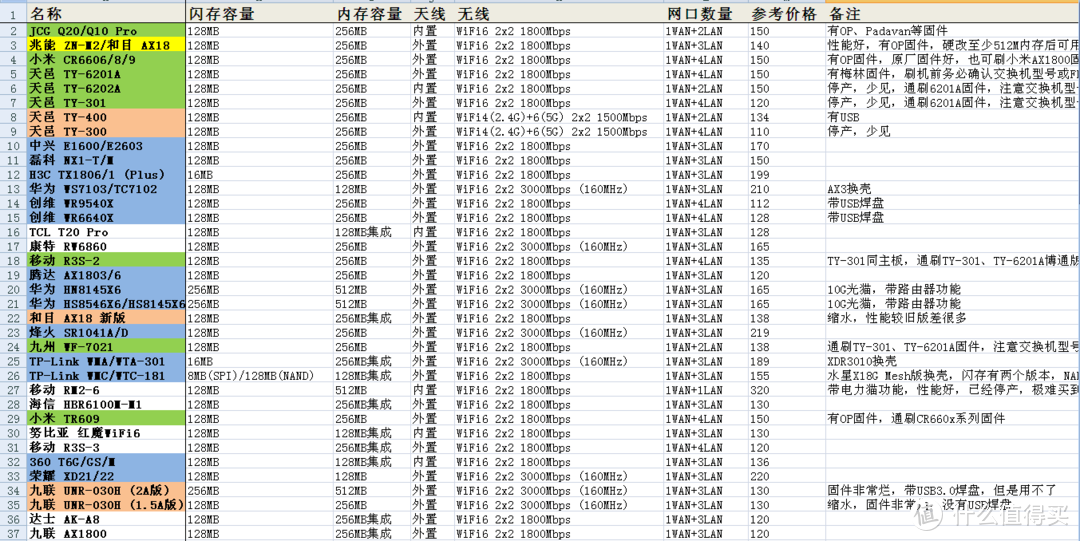This screenshot has height=541, width=1080.
Task: Click the 腾达 AX1803/6 cell
Action: point(106,275)
